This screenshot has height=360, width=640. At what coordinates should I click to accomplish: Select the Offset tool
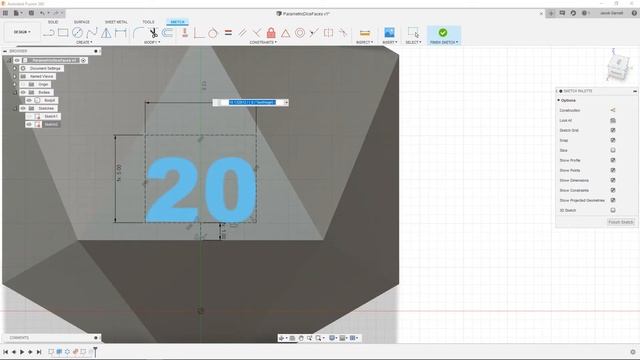coord(167,33)
